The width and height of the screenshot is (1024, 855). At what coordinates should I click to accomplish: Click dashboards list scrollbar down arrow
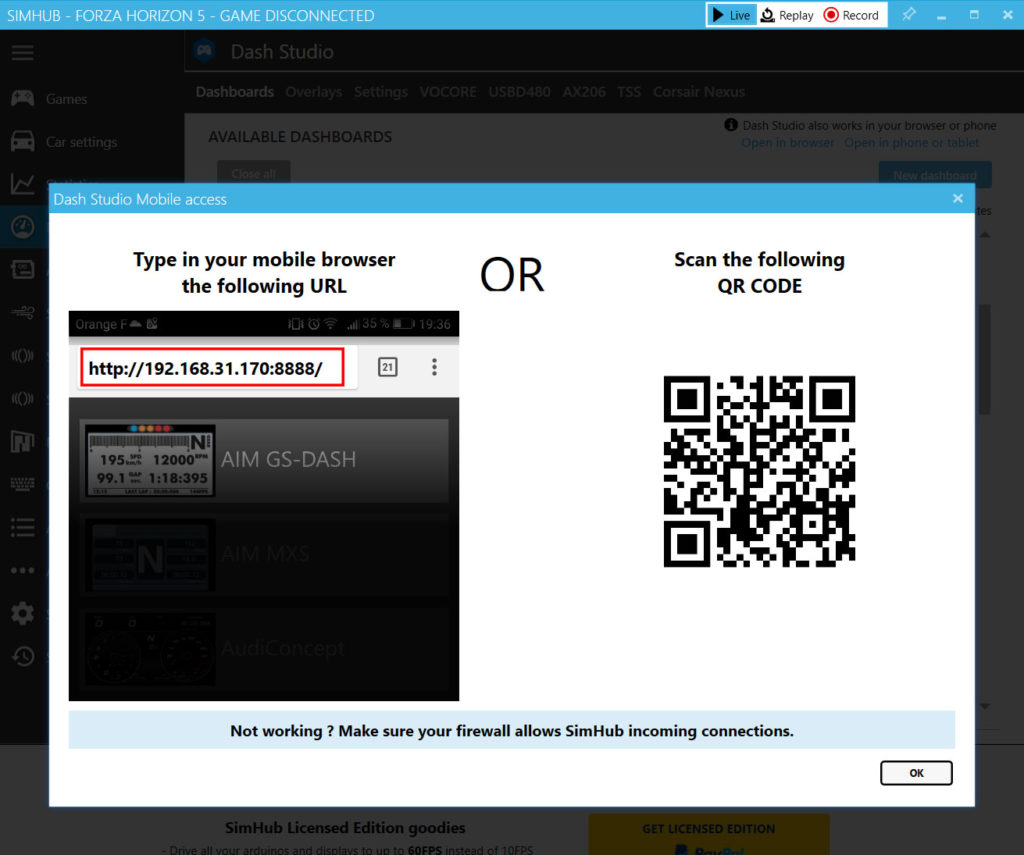[985, 706]
